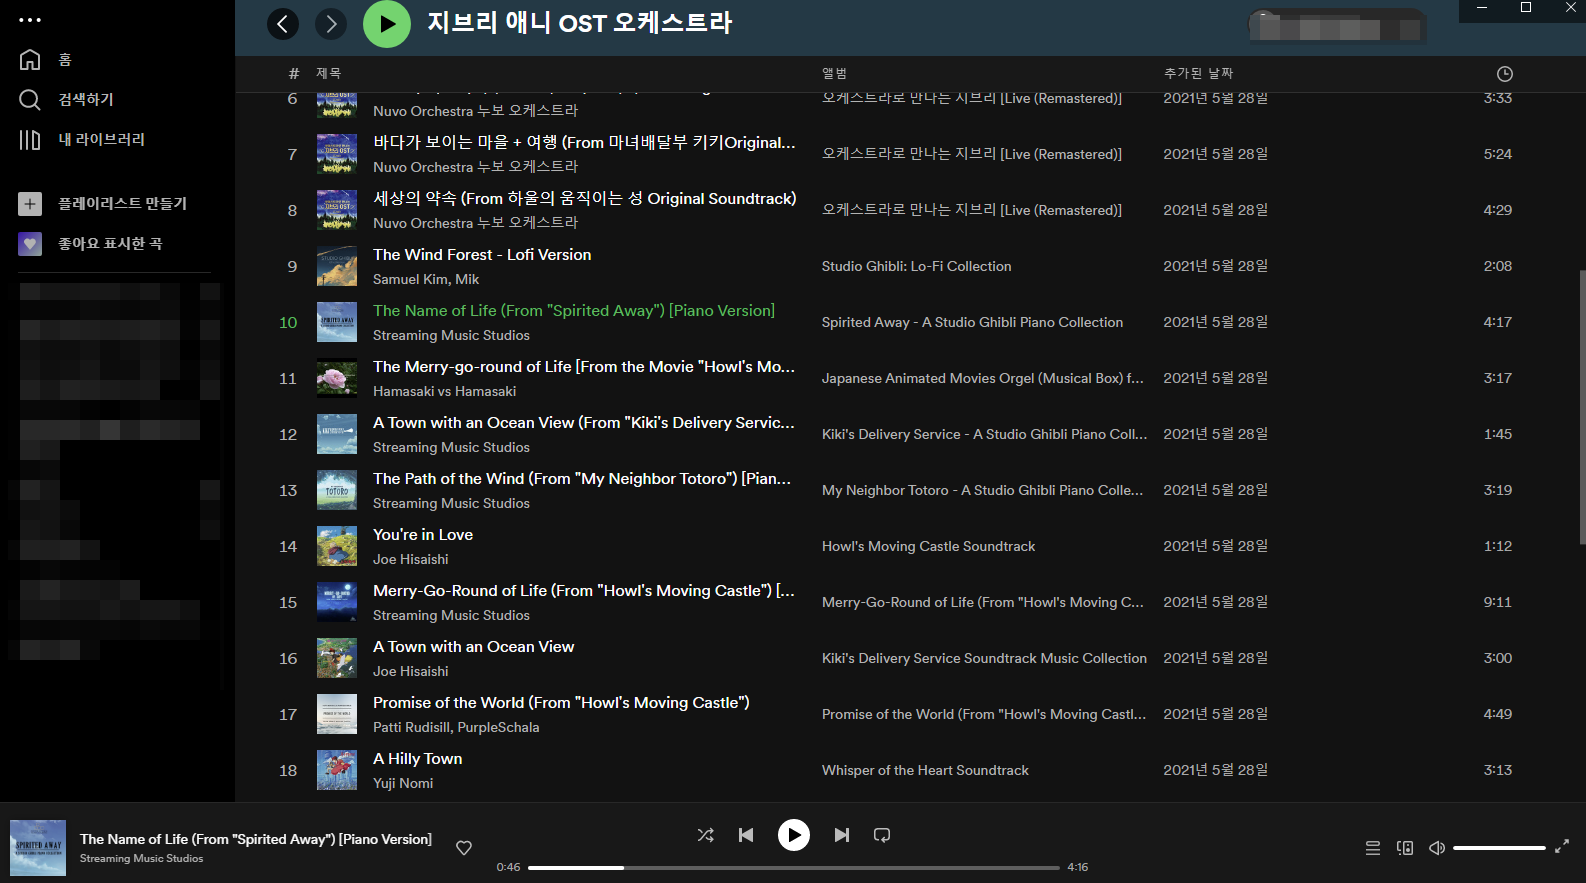Sort by the clock duration column icon
1586x883 pixels.
point(1504,74)
